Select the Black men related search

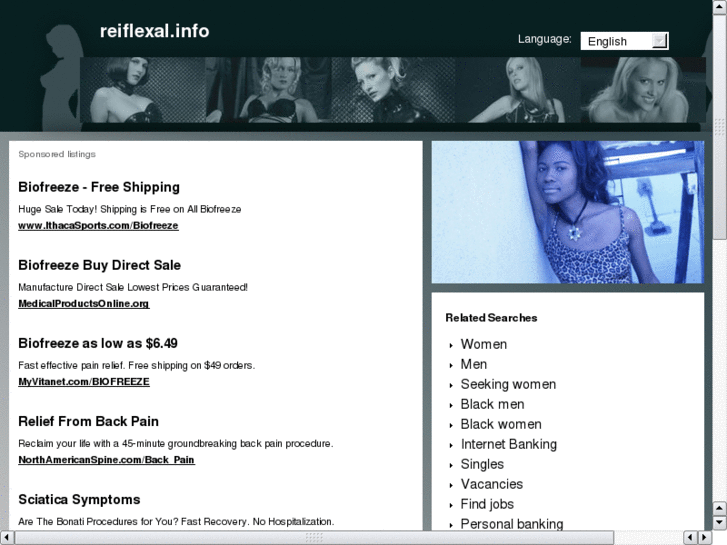[x=492, y=404]
